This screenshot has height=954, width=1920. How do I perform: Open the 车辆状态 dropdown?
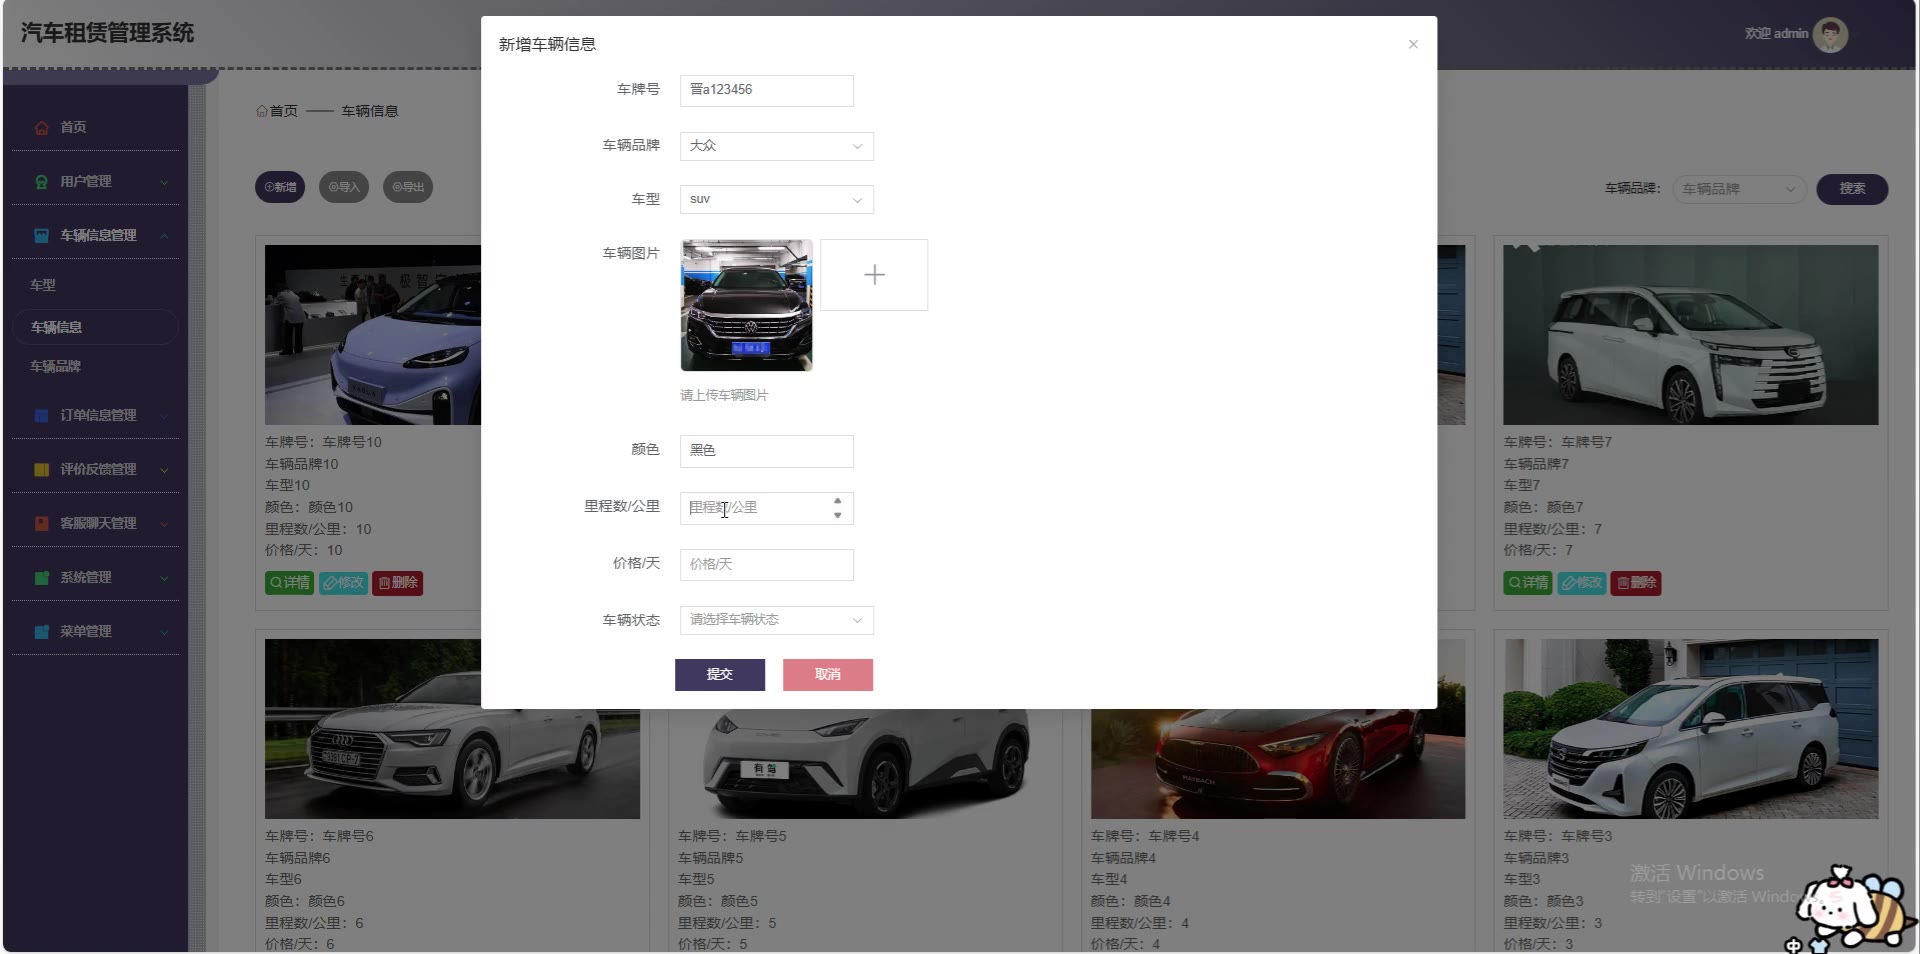(x=777, y=620)
